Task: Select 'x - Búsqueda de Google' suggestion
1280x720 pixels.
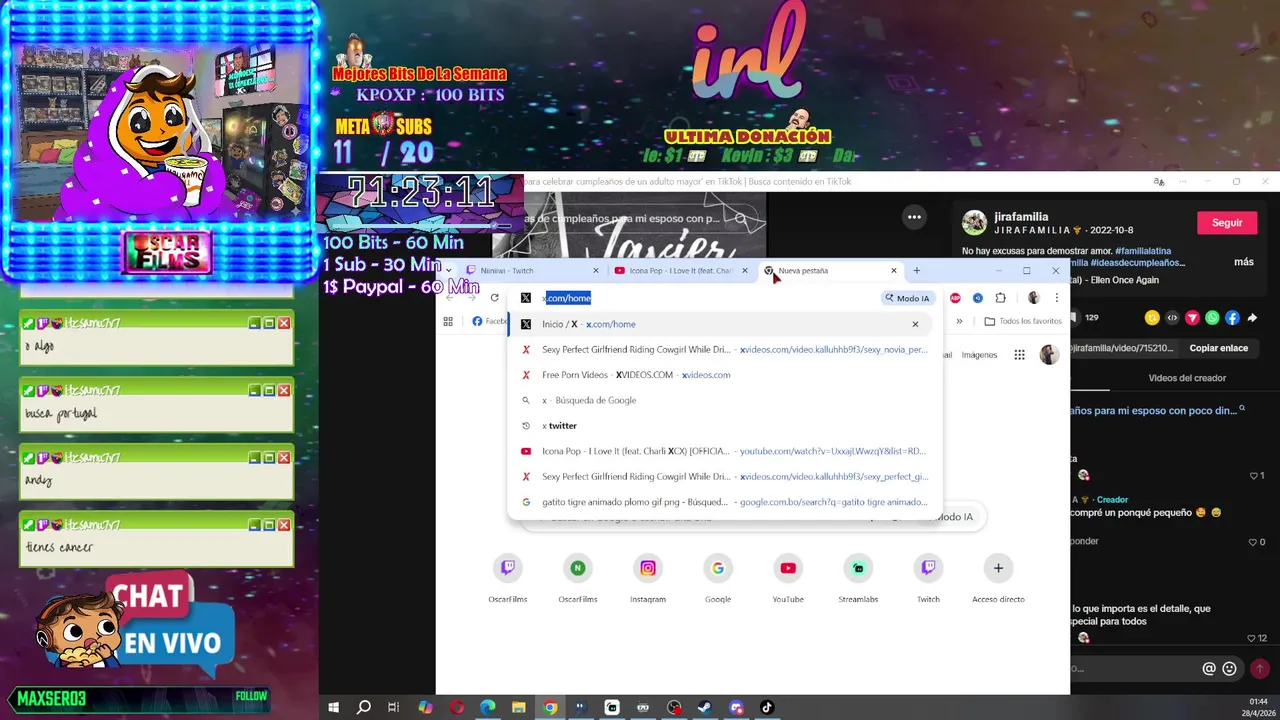Action: click(720, 400)
